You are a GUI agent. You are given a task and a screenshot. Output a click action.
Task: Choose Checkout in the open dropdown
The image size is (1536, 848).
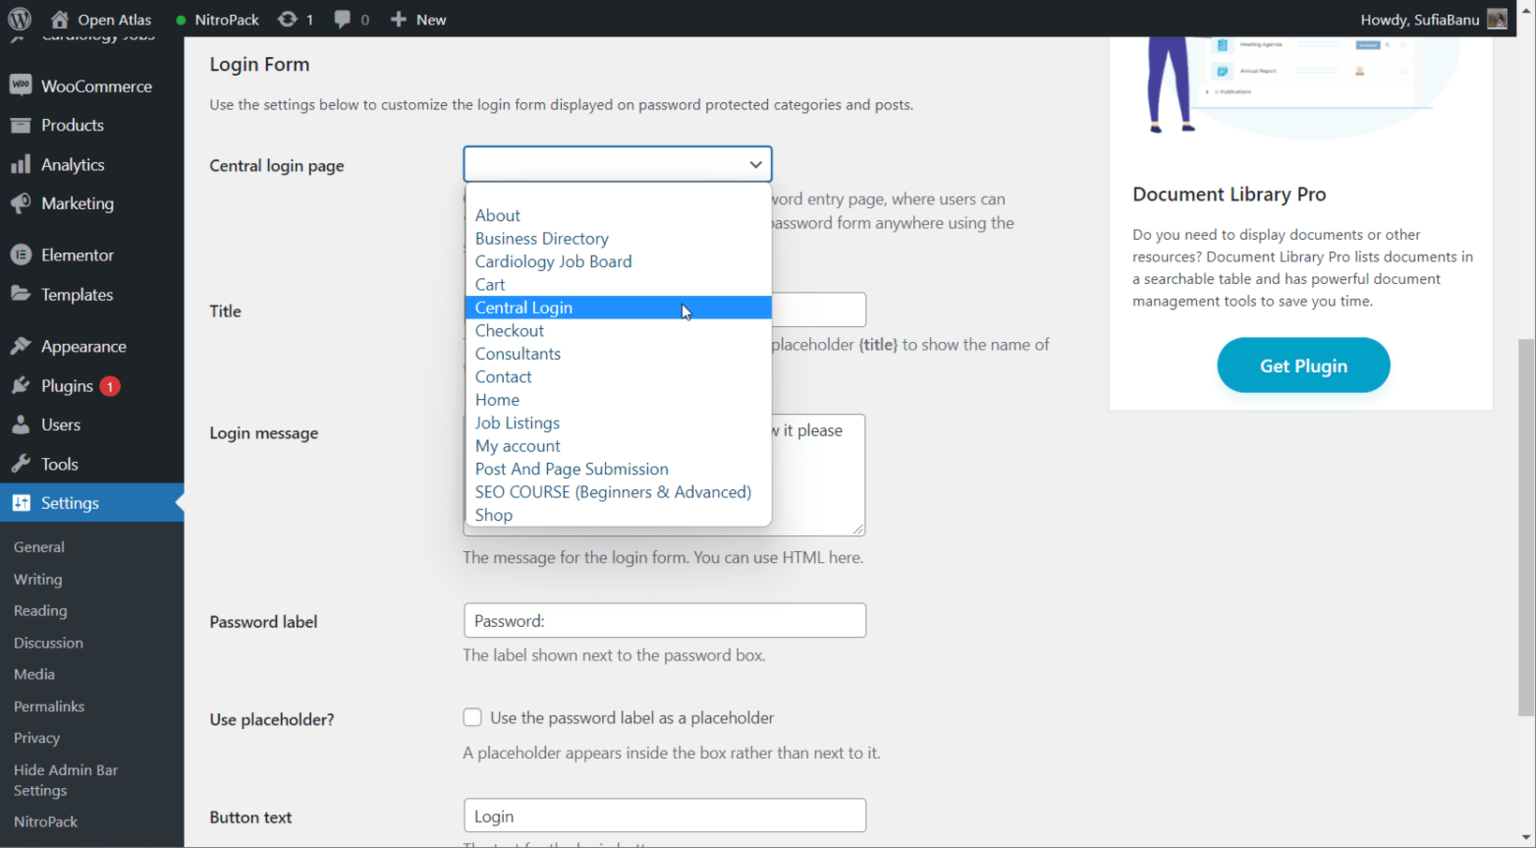(510, 330)
